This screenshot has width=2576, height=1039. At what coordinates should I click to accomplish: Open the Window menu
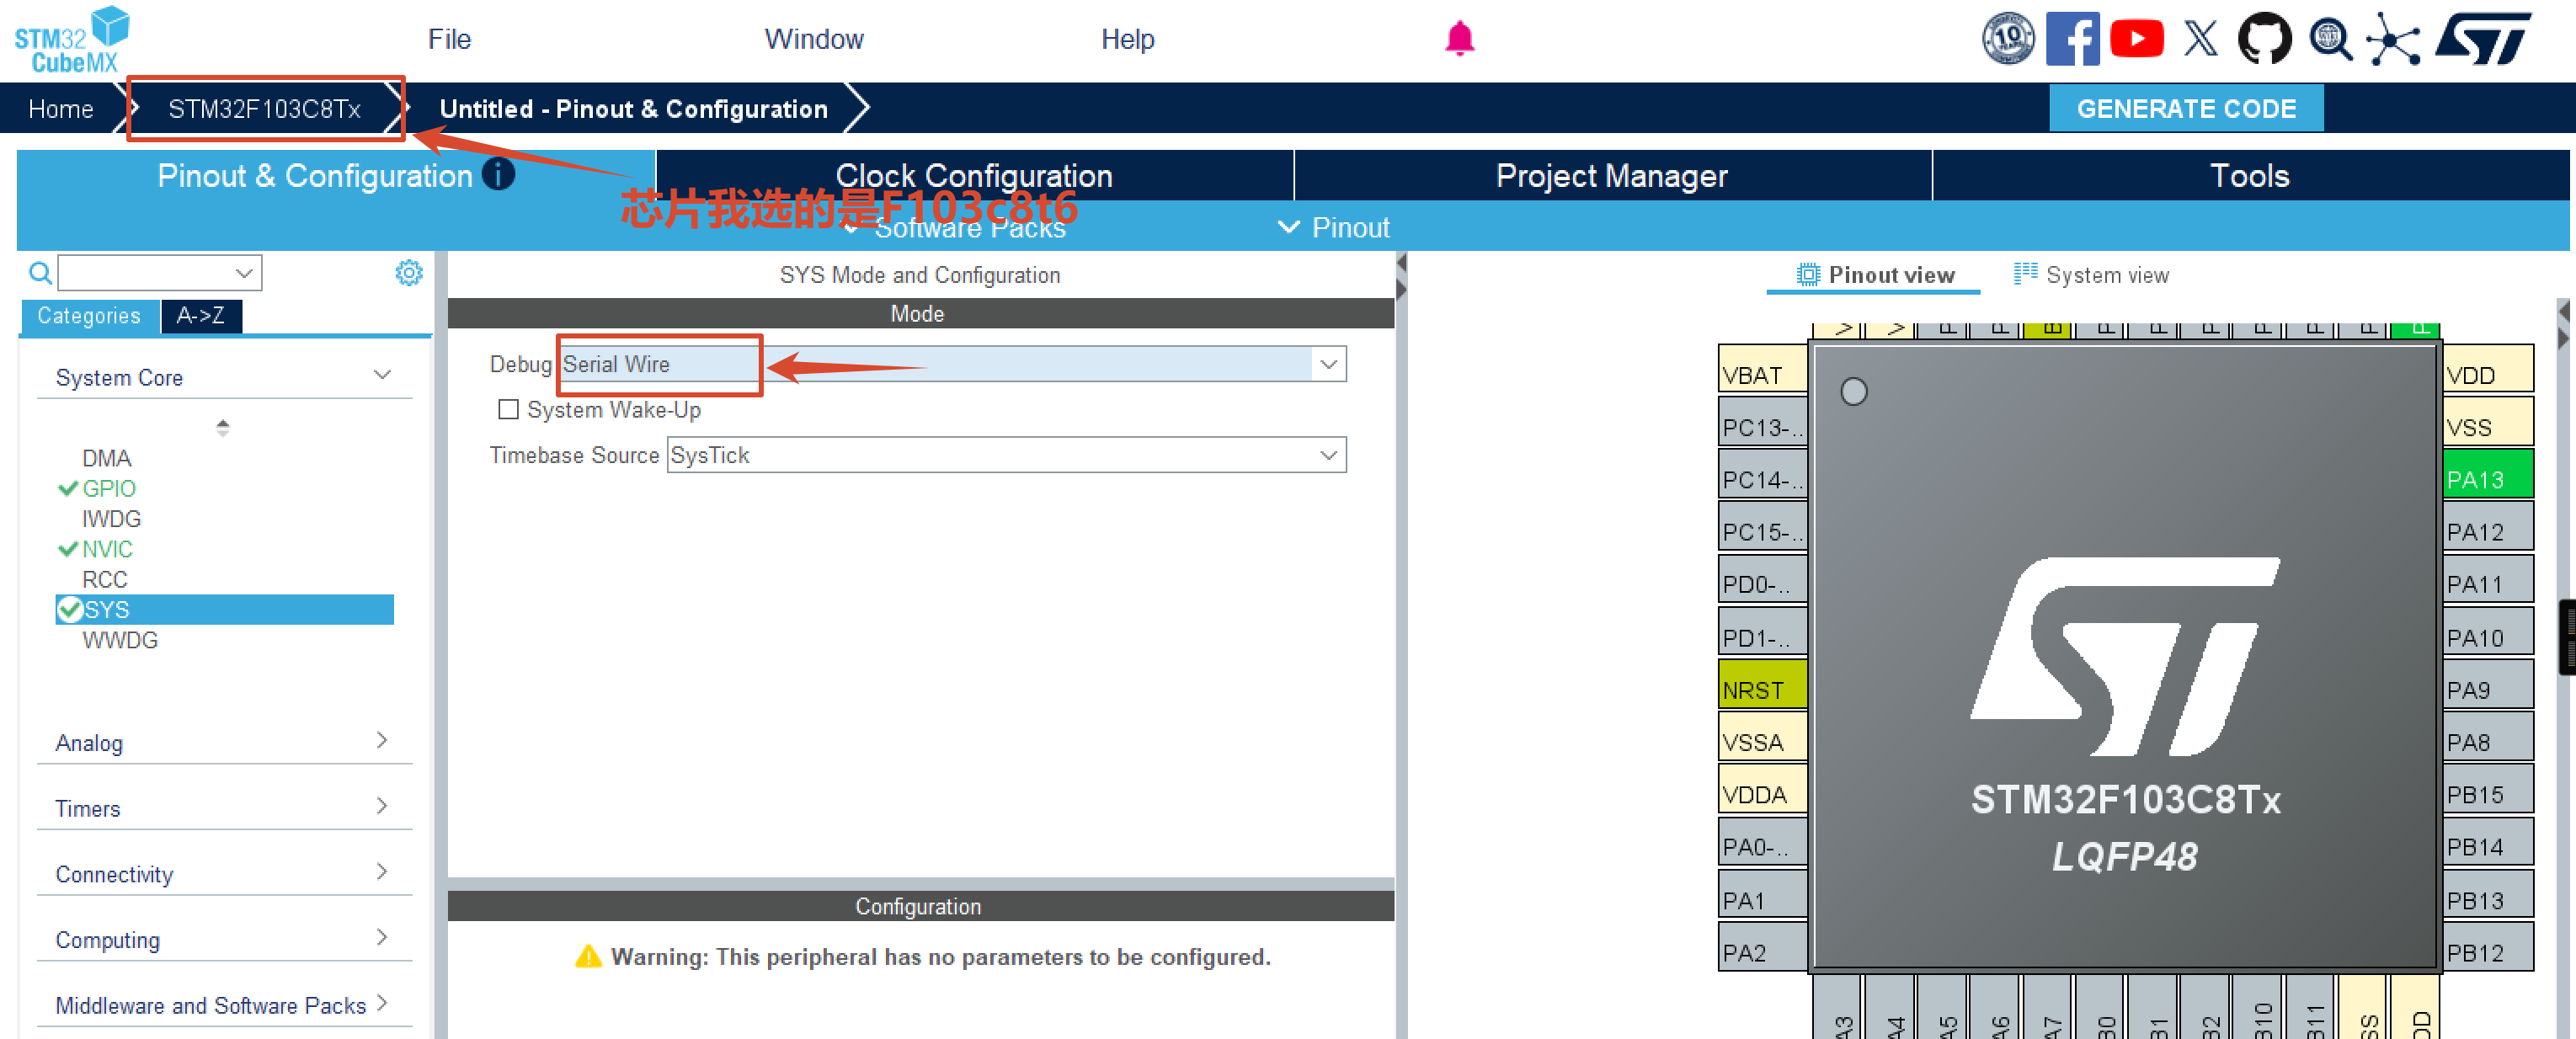click(x=814, y=39)
